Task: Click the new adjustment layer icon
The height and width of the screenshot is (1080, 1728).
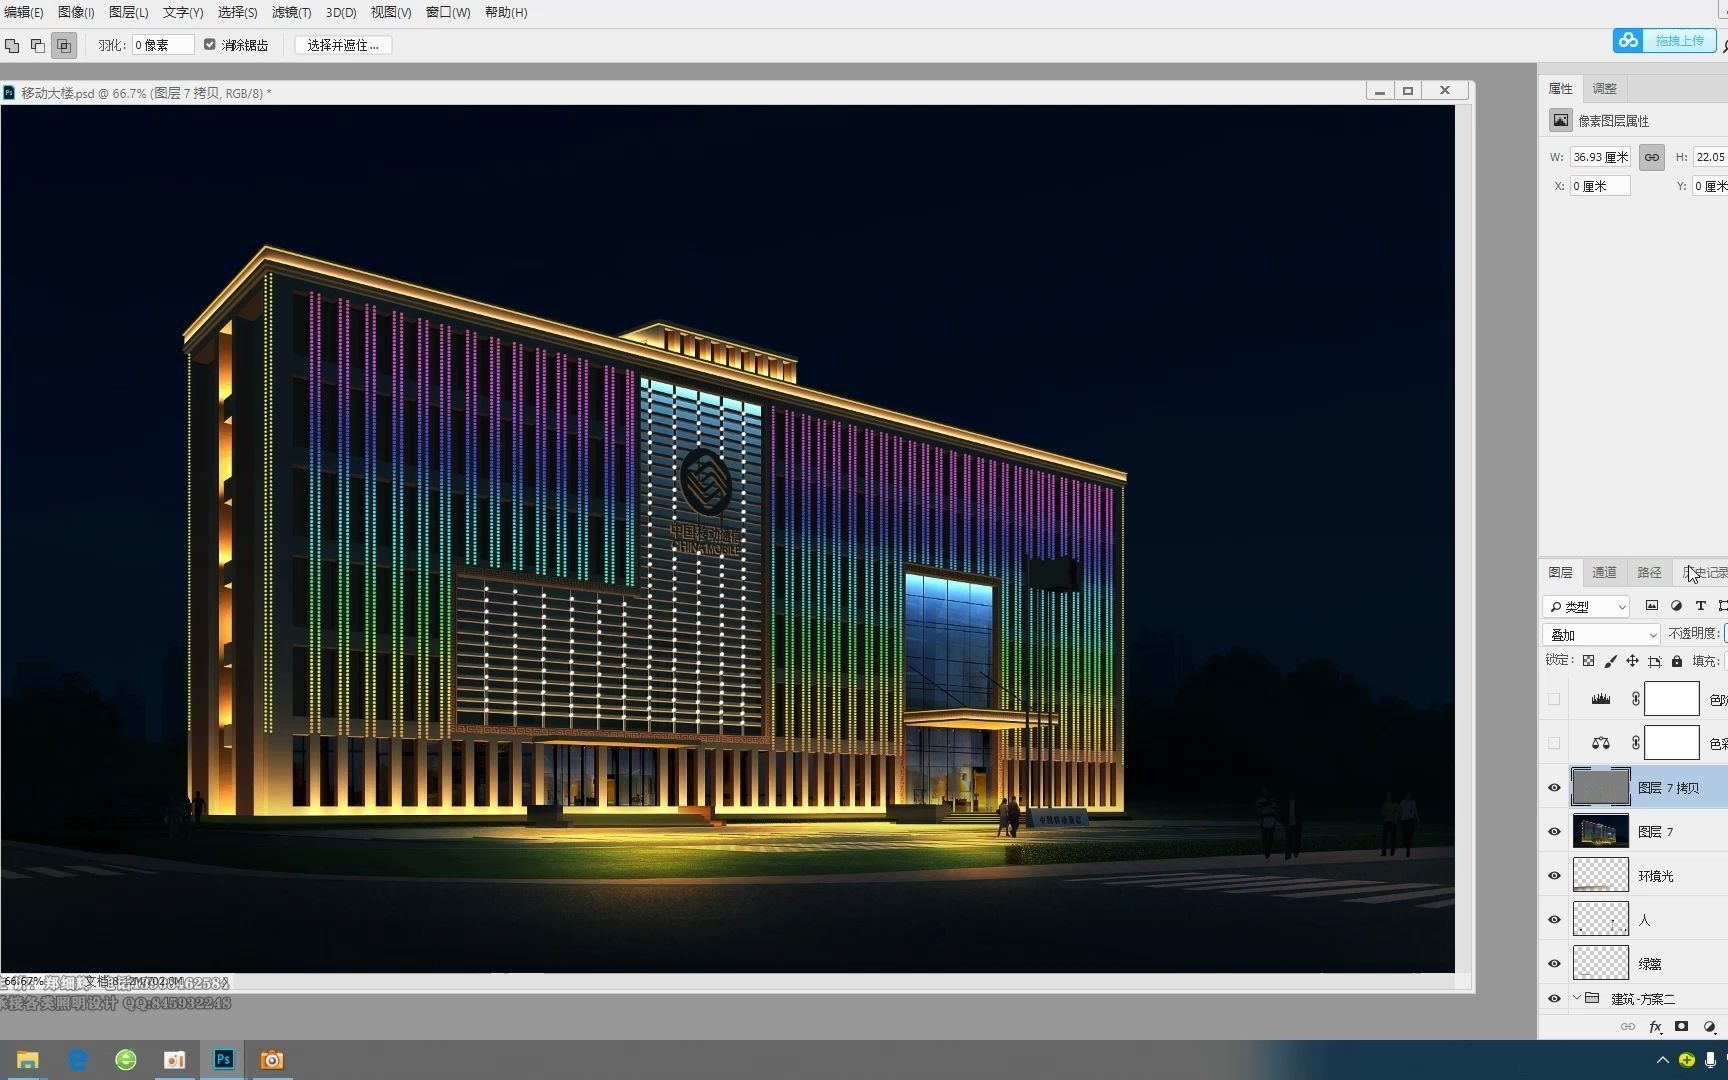Action: click(1709, 1027)
